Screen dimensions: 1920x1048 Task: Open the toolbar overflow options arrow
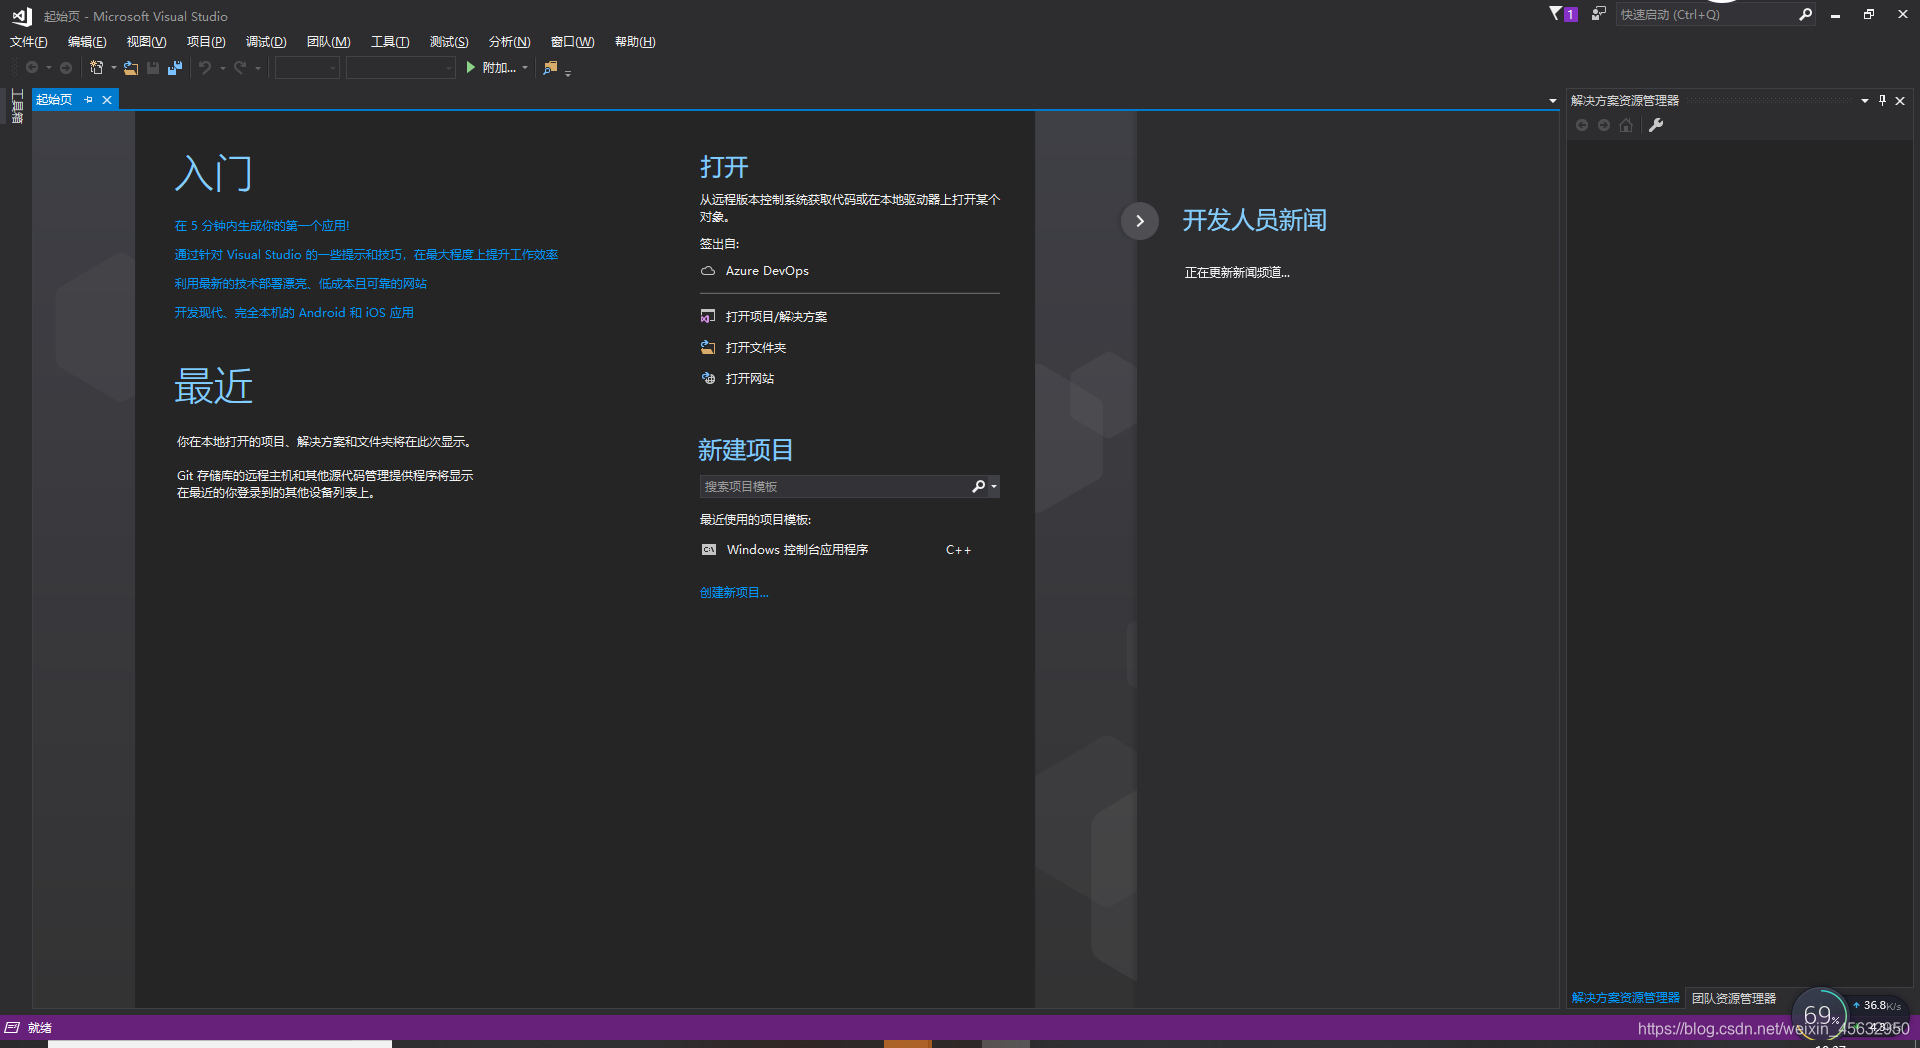pyautogui.click(x=568, y=72)
